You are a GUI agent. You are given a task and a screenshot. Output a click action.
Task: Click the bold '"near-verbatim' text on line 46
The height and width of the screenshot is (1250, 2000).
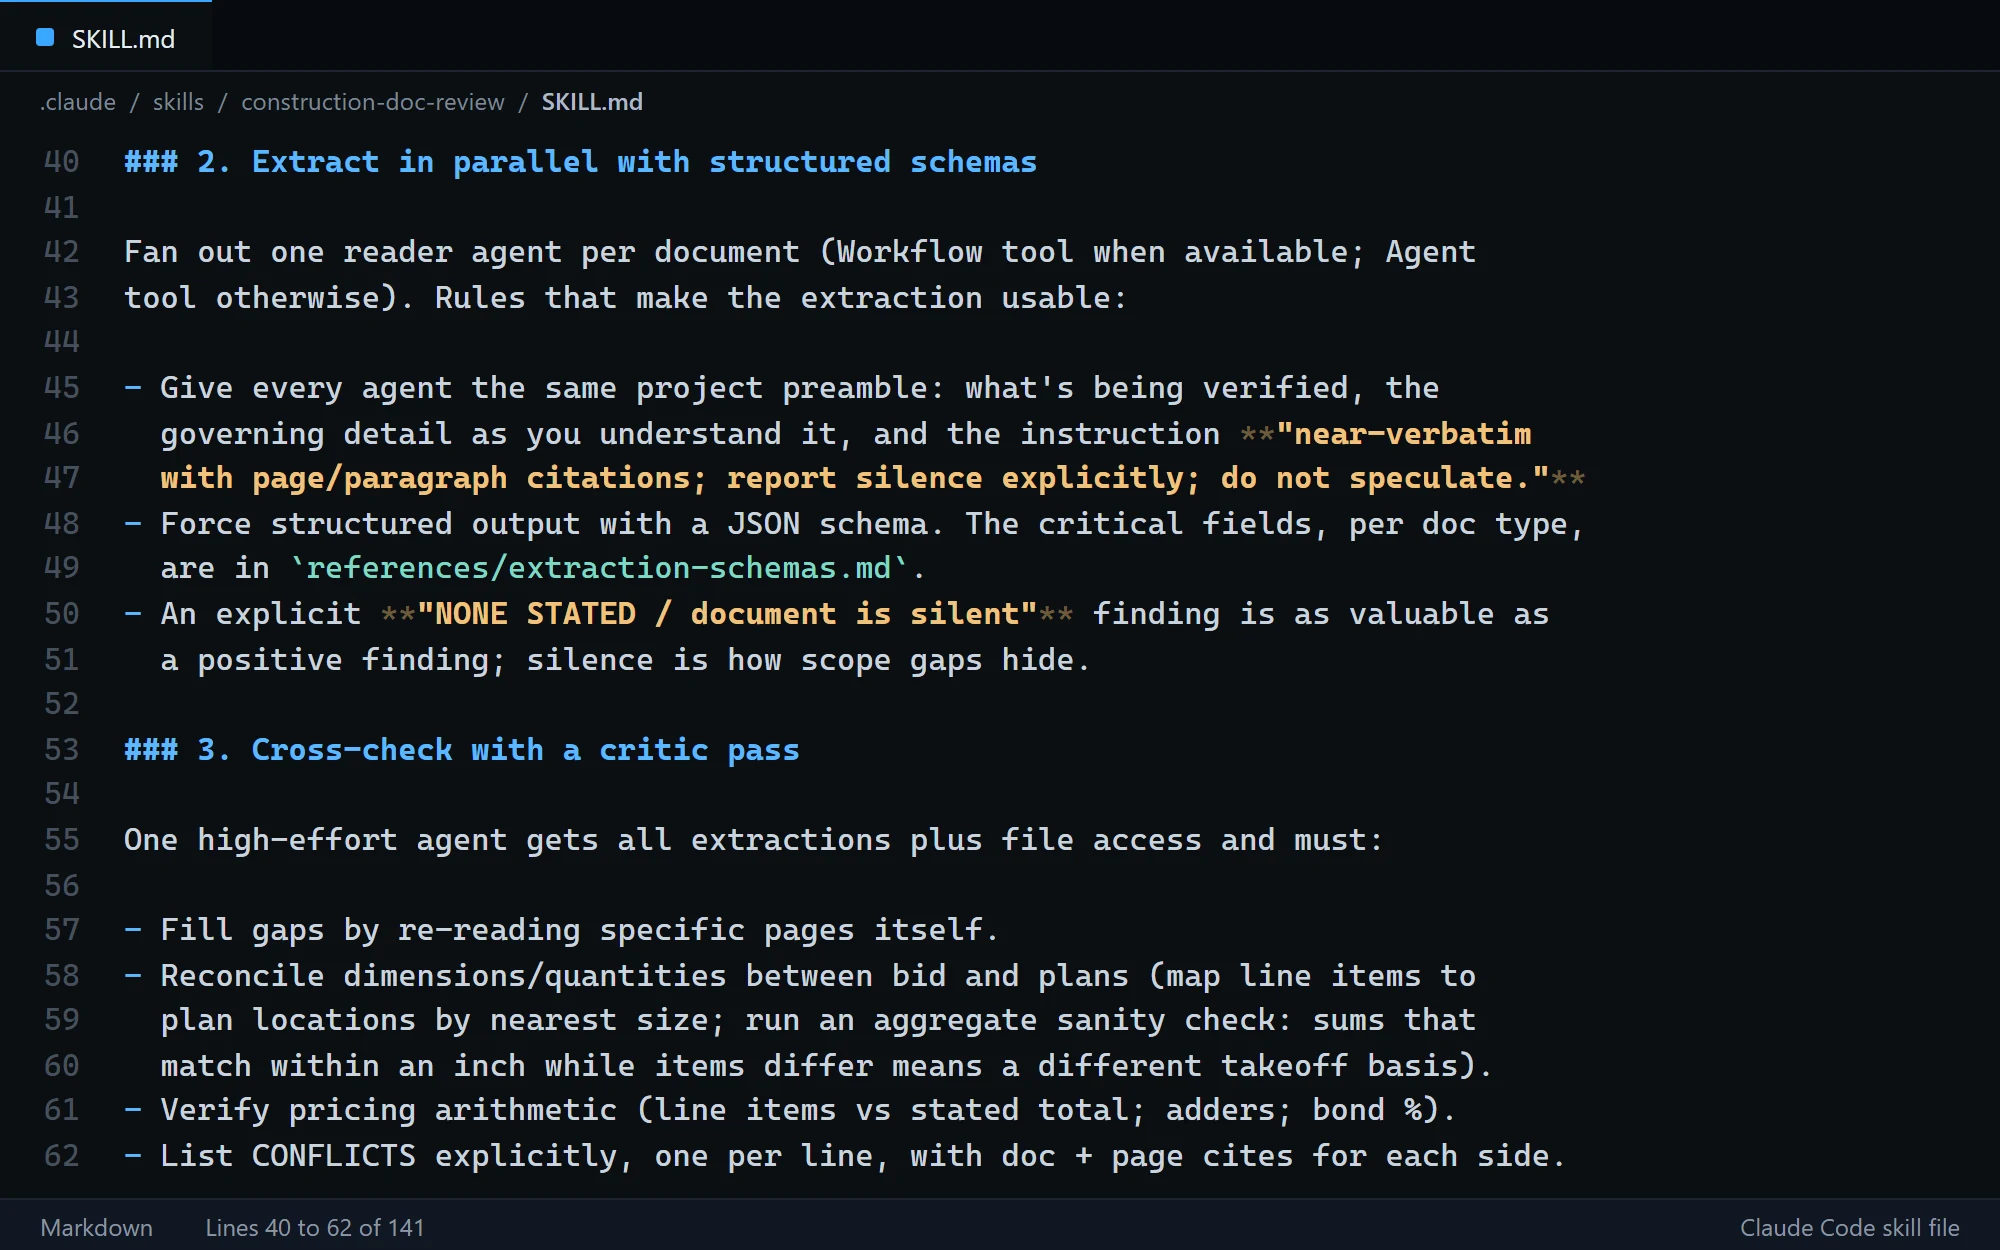click(1404, 434)
